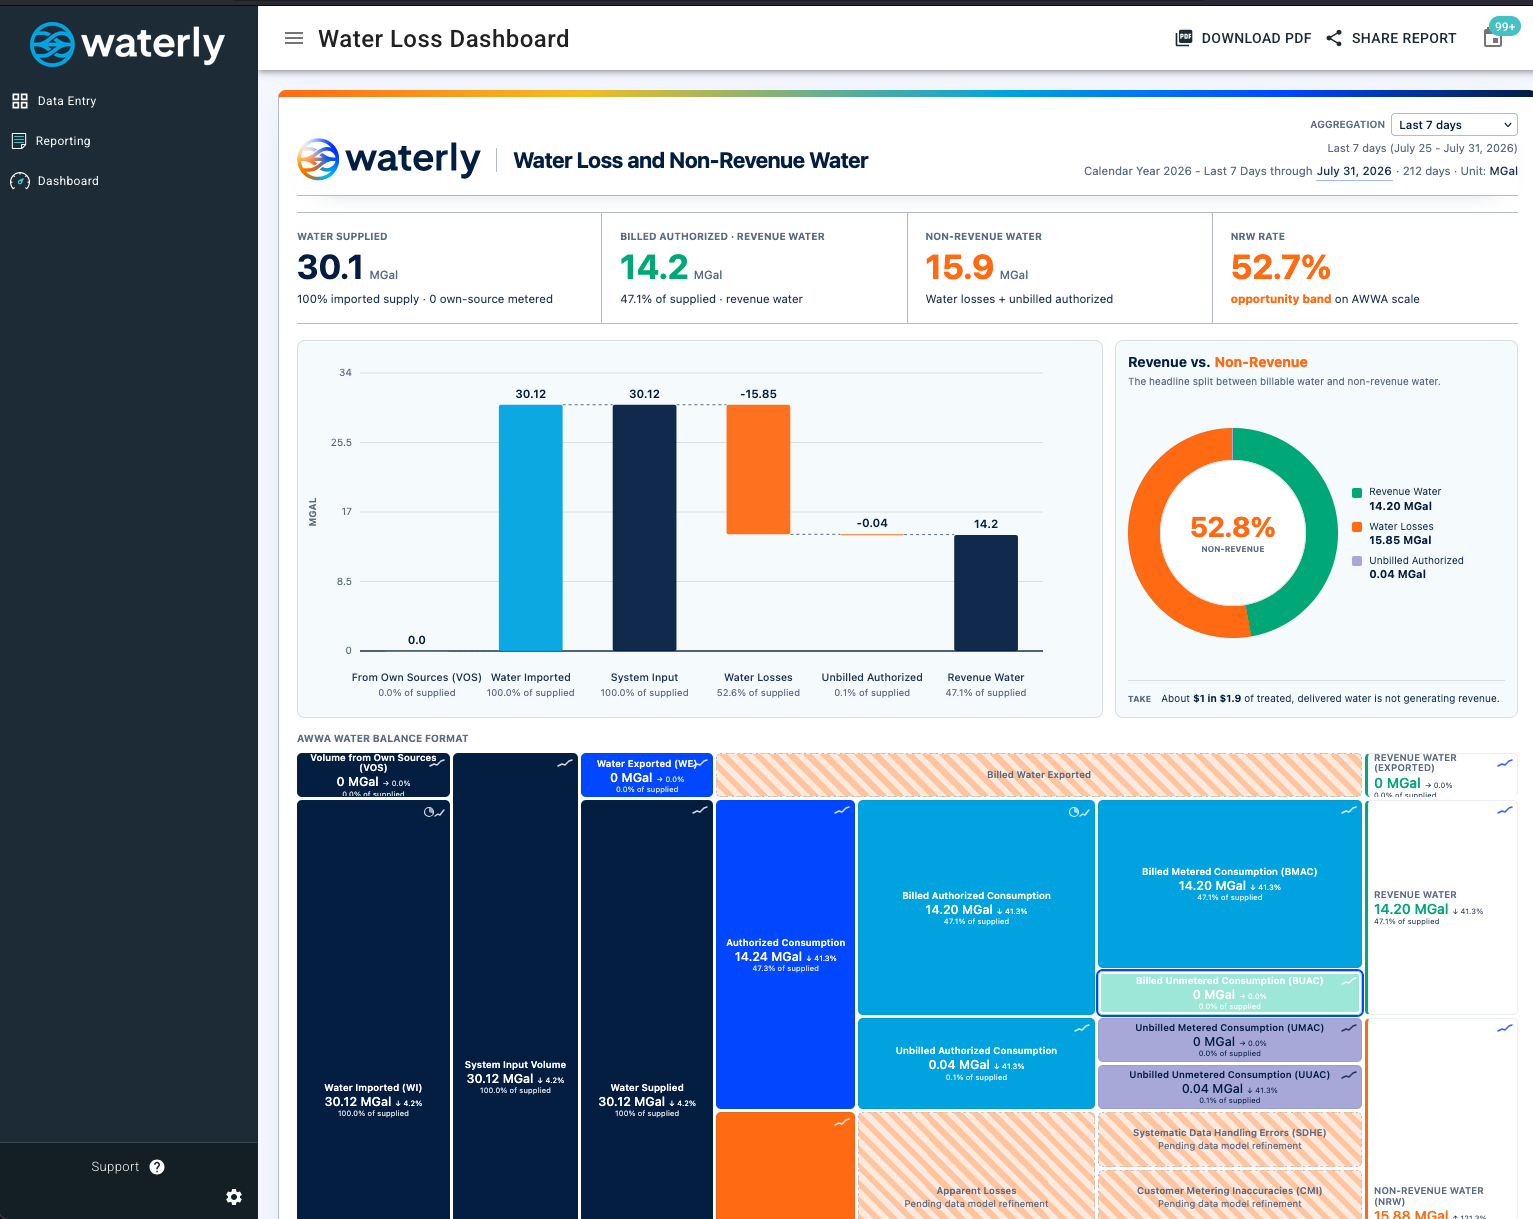
Task: Click trend line icon on Billed Authorized Consumption
Action: (1084, 812)
